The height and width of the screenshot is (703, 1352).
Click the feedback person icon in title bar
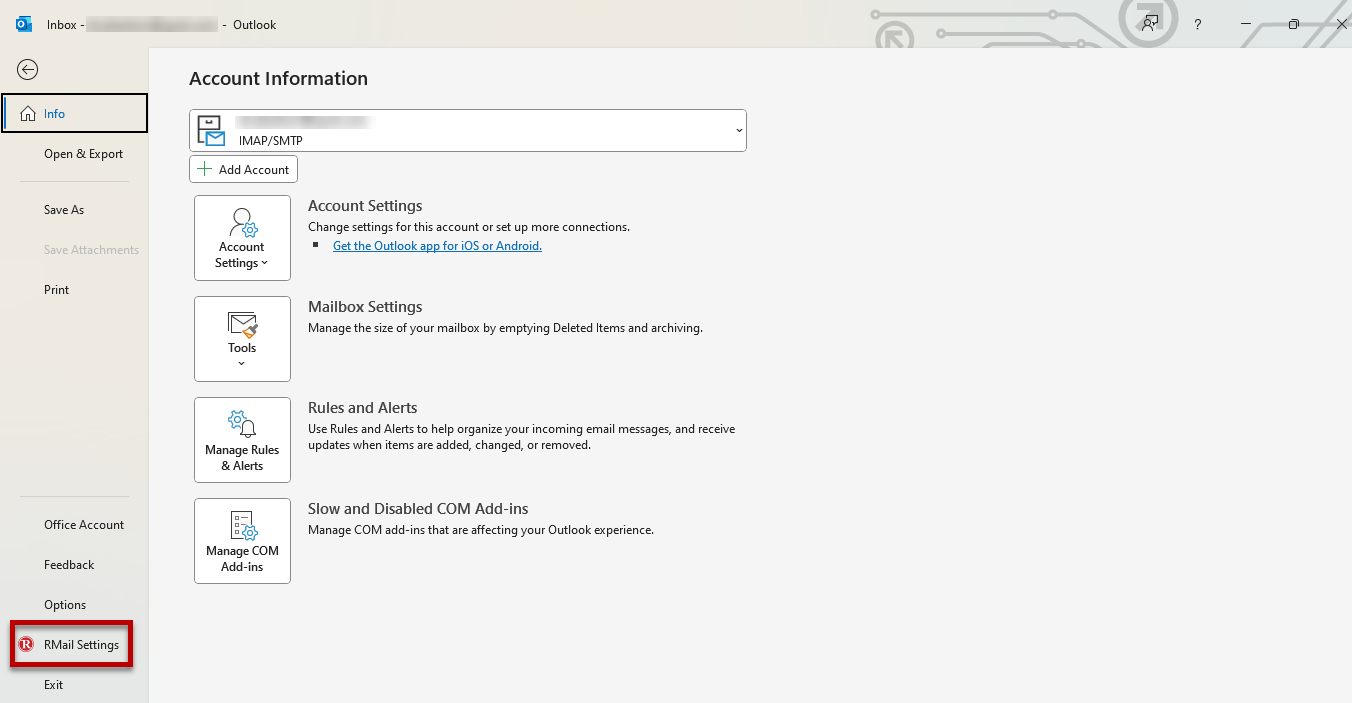1150,24
